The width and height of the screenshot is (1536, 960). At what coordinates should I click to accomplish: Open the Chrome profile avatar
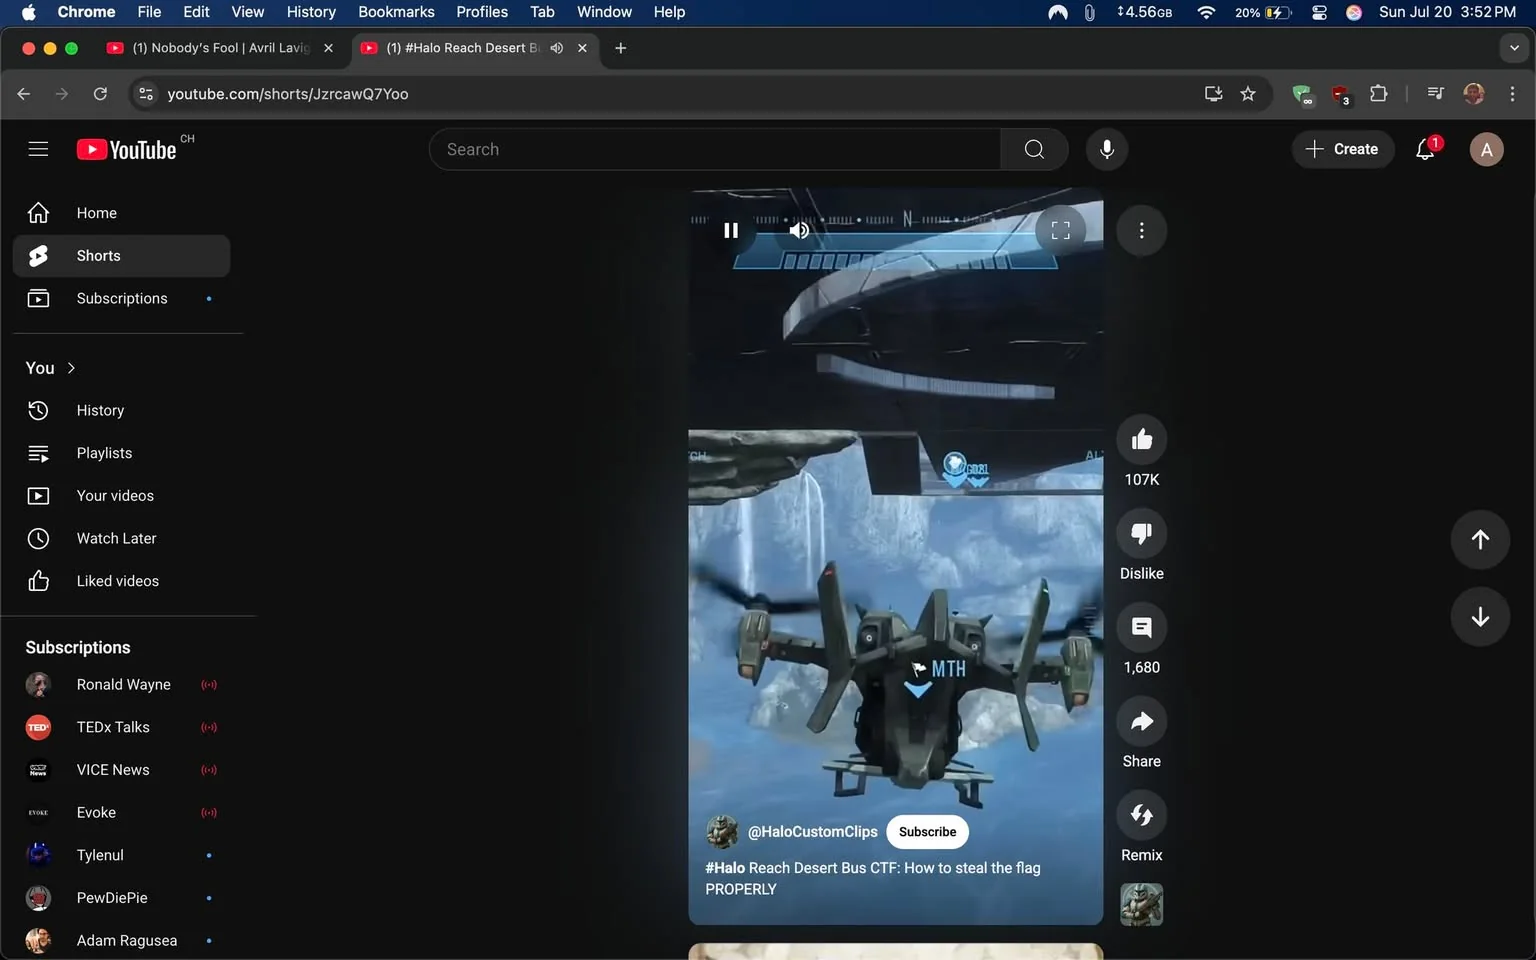coord(1474,94)
